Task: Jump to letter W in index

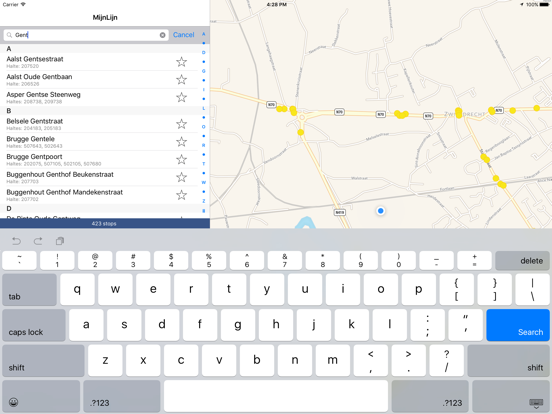Action: pyautogui.click(x=203, y=182)
